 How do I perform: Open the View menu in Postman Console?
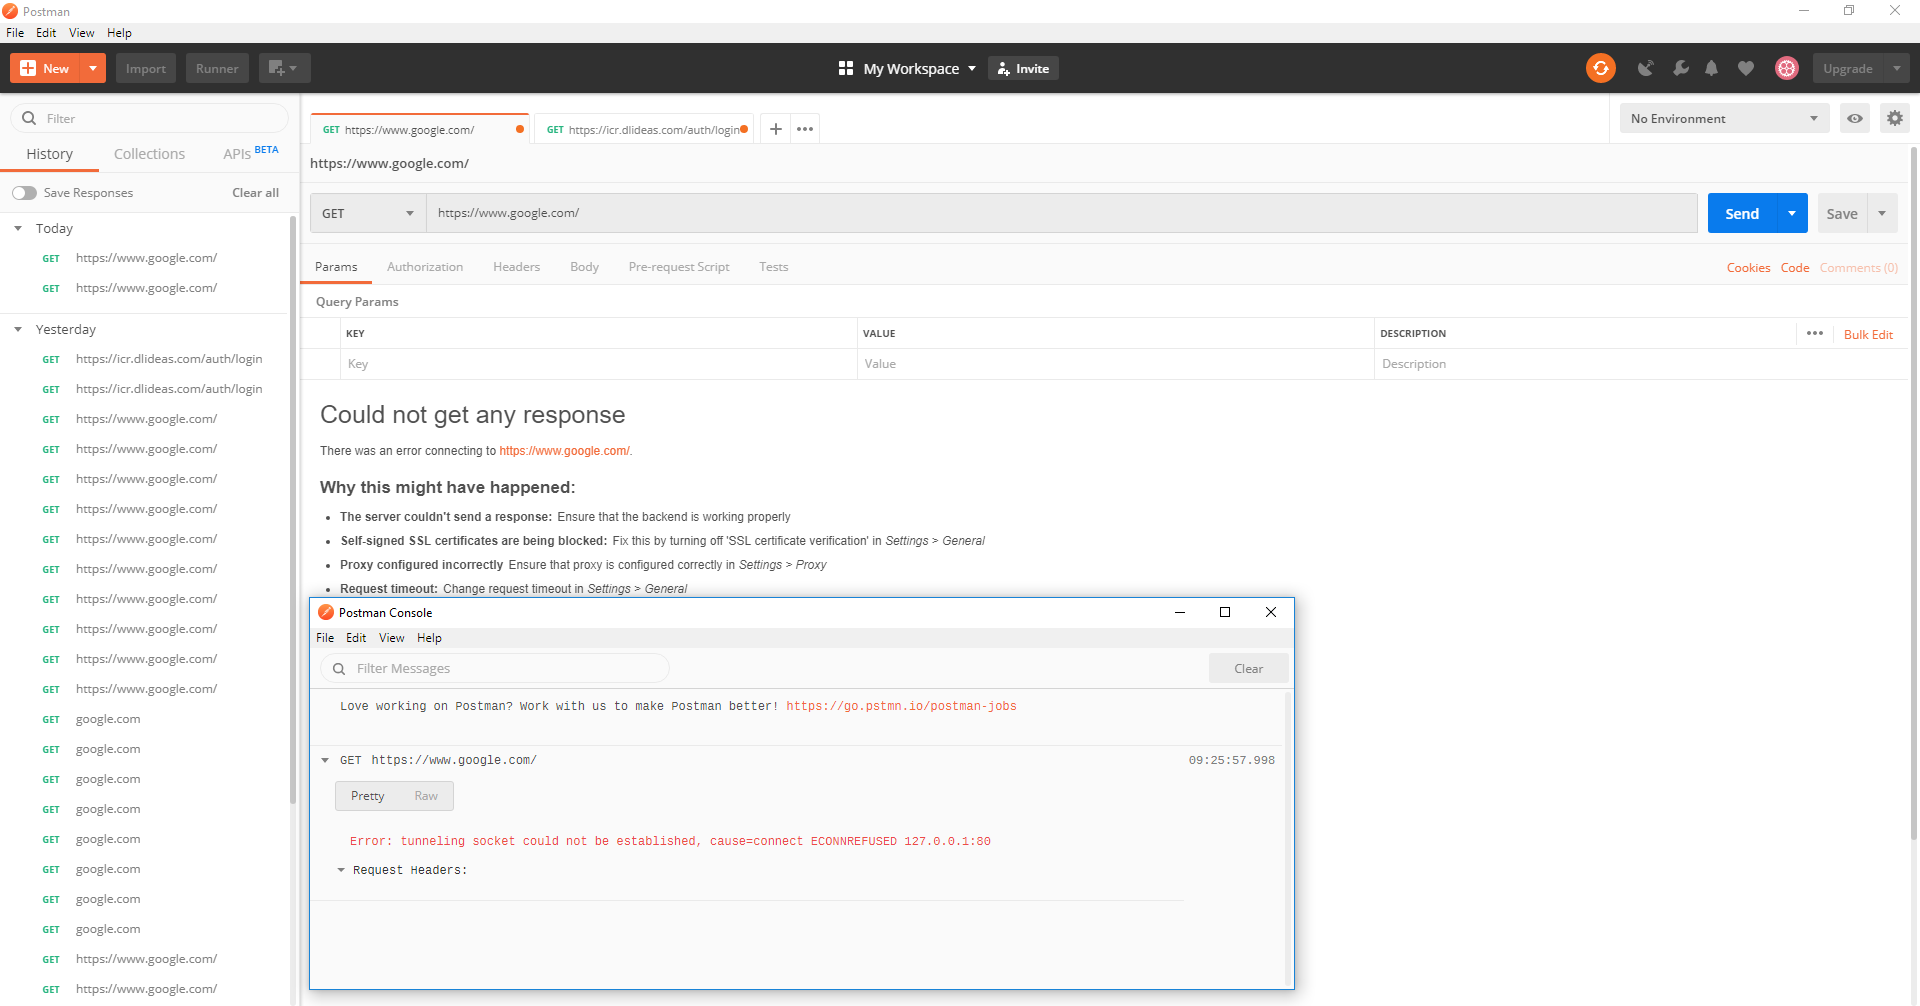click(391, 637)
